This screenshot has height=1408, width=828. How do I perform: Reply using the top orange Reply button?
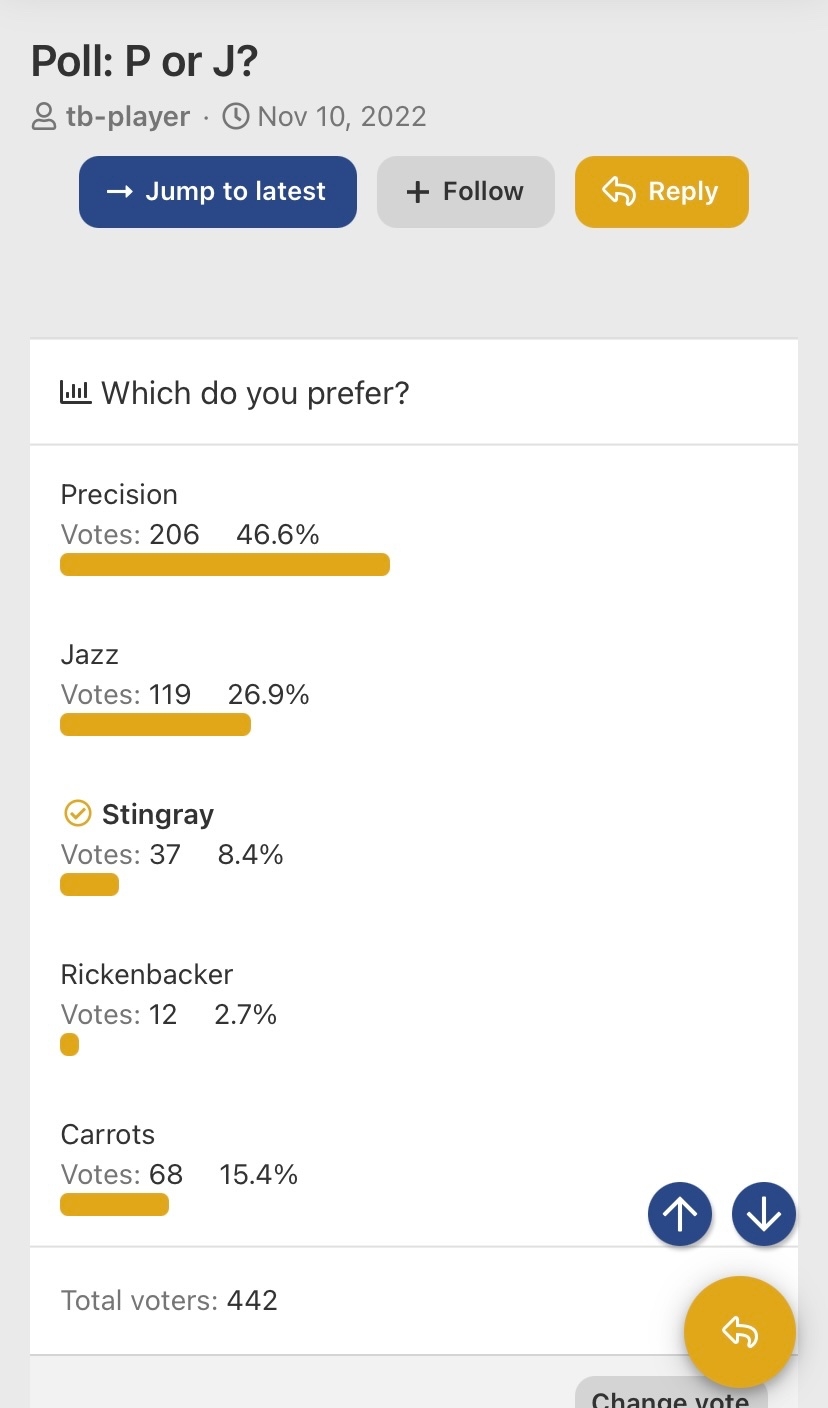tap(662, 192)
